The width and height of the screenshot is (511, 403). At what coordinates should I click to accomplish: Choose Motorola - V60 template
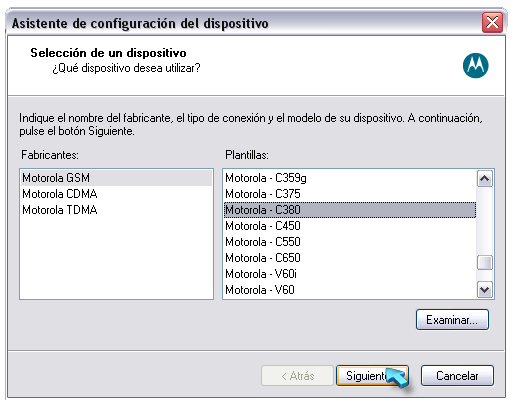click(350, 290)
